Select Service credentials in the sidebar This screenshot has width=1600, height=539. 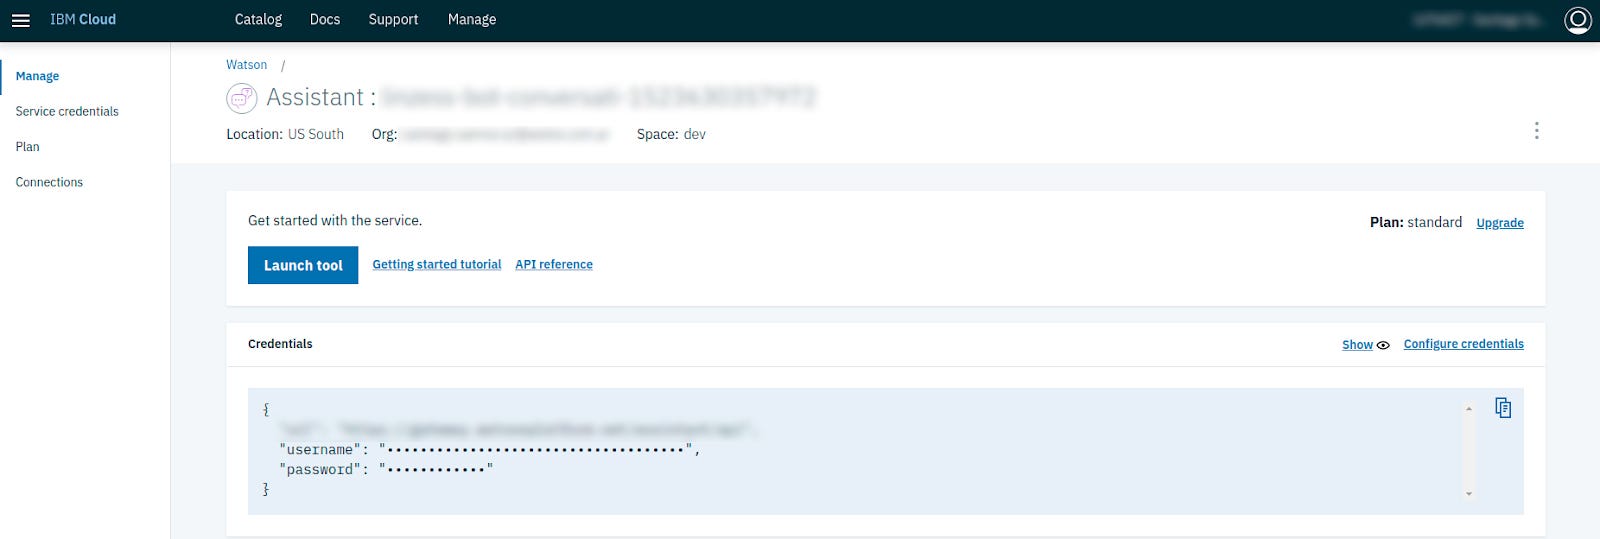point(67,111)
